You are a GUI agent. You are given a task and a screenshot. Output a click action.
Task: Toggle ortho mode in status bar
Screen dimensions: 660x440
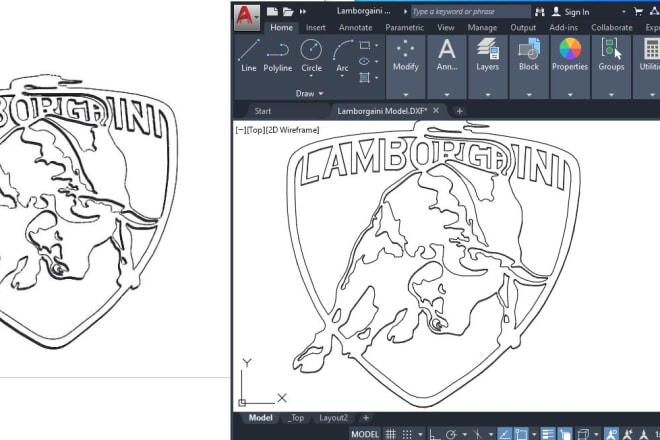coord(434,434)
